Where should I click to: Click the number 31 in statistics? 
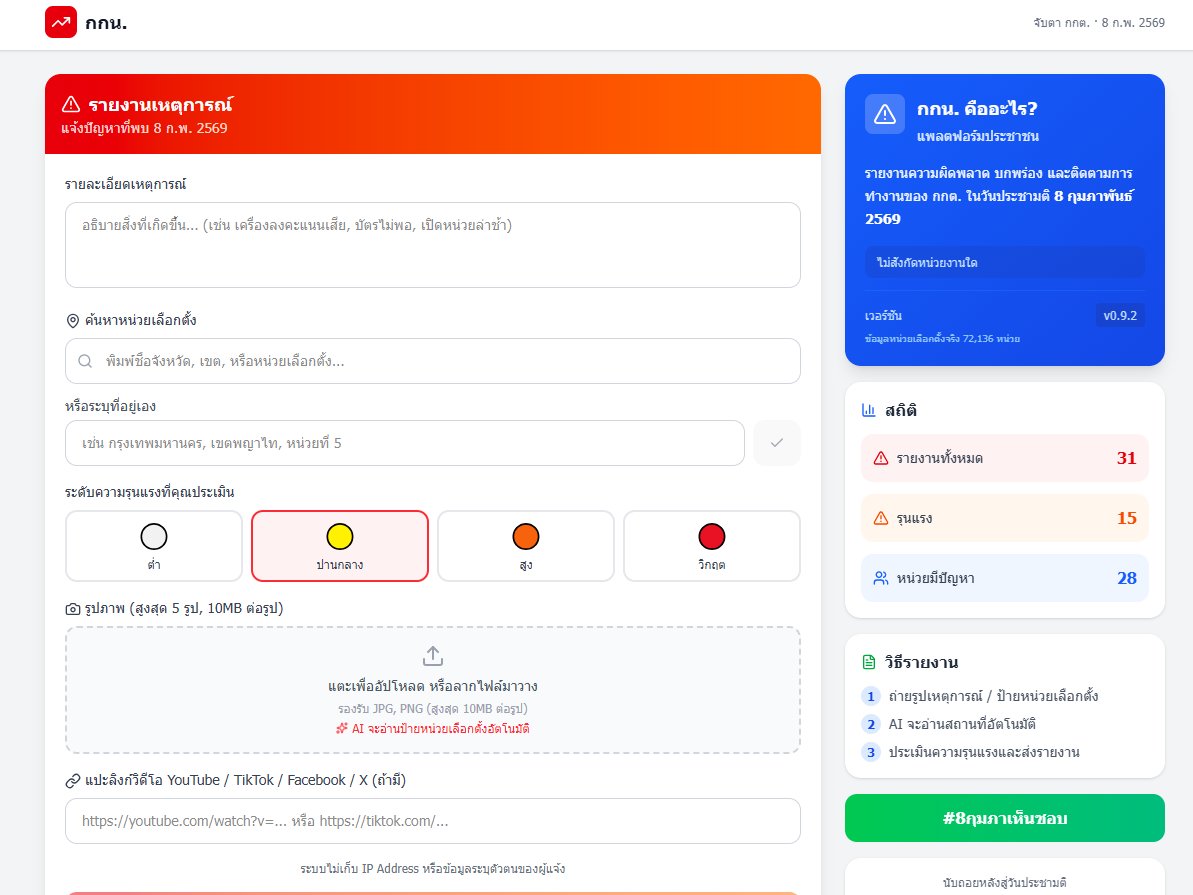pos(1126,458)
